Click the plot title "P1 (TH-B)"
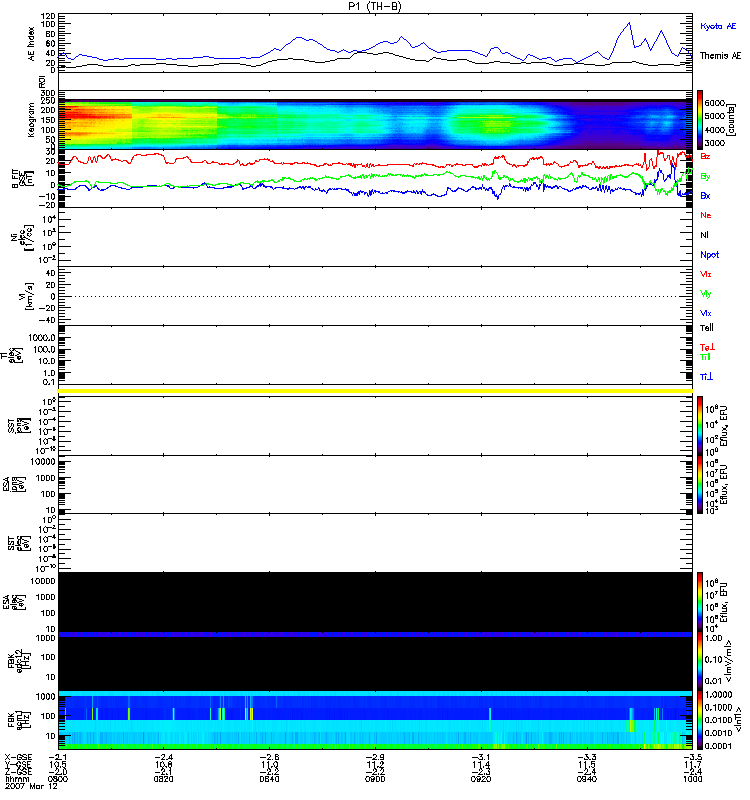This screenshot has height=800, width=750. 375,6
